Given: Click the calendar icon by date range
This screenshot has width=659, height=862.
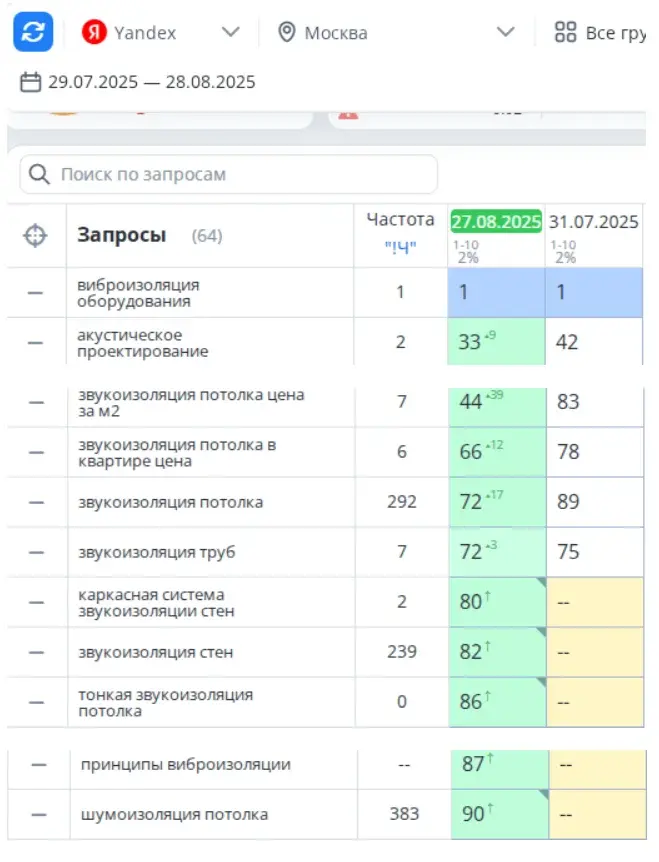Looking at the screenshot, I should pyautogui.click(x=31, y=82).
